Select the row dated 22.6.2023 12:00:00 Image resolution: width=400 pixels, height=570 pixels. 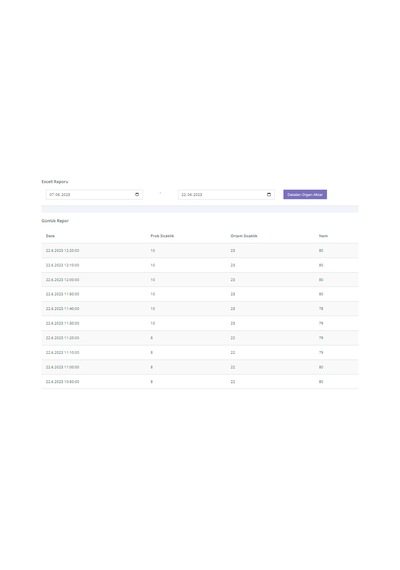pyautogui.click(x=200, y=280)
